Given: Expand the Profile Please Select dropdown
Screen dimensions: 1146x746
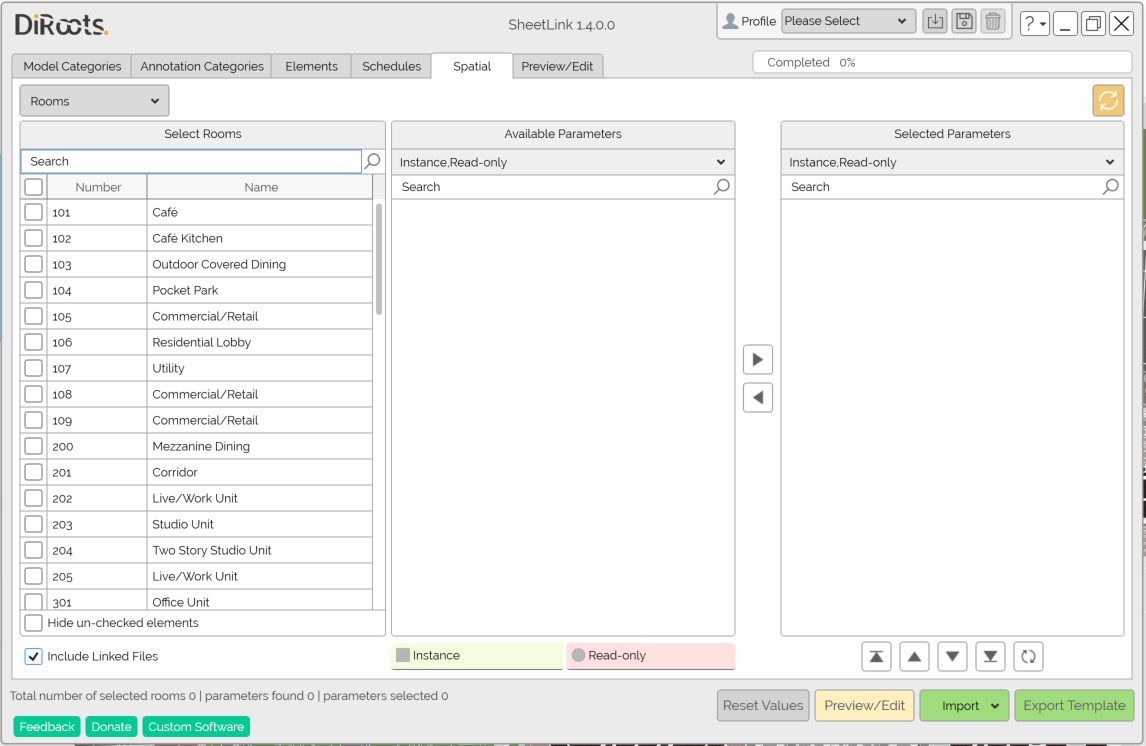Looking at the screenshot, I should pos(848,21).
